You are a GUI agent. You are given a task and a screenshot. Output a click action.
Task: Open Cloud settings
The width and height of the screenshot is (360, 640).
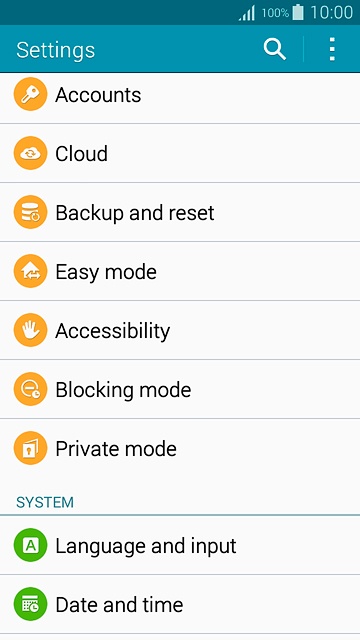coord(180,153)
